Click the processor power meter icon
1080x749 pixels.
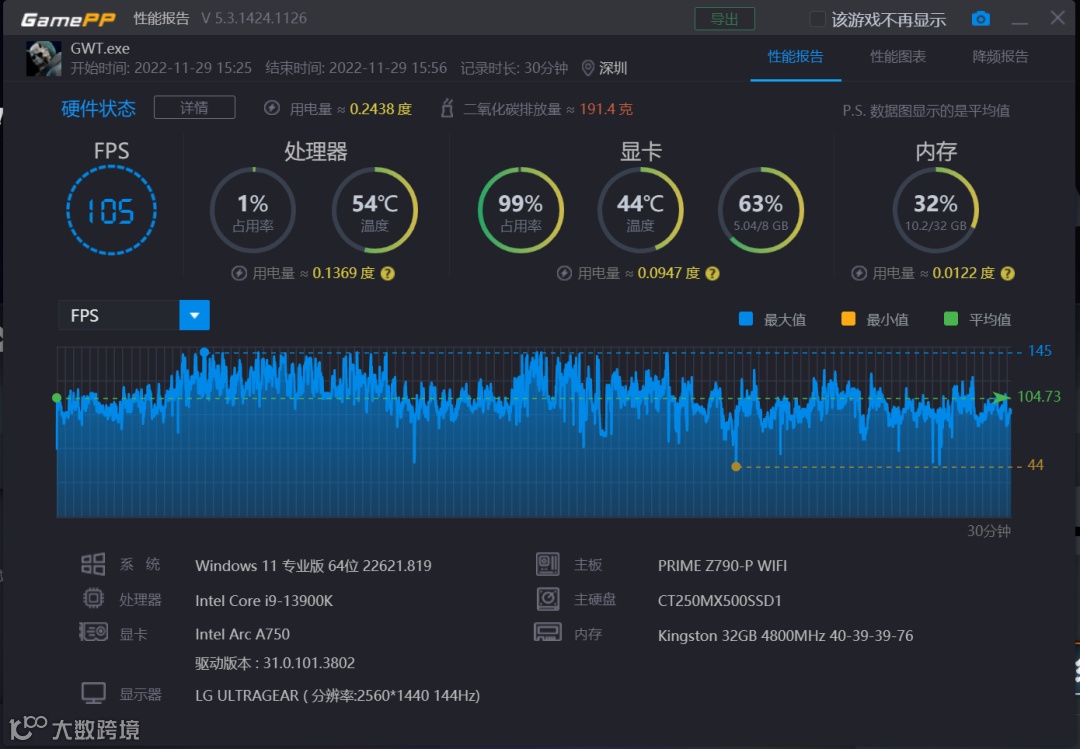click(239, 274)
